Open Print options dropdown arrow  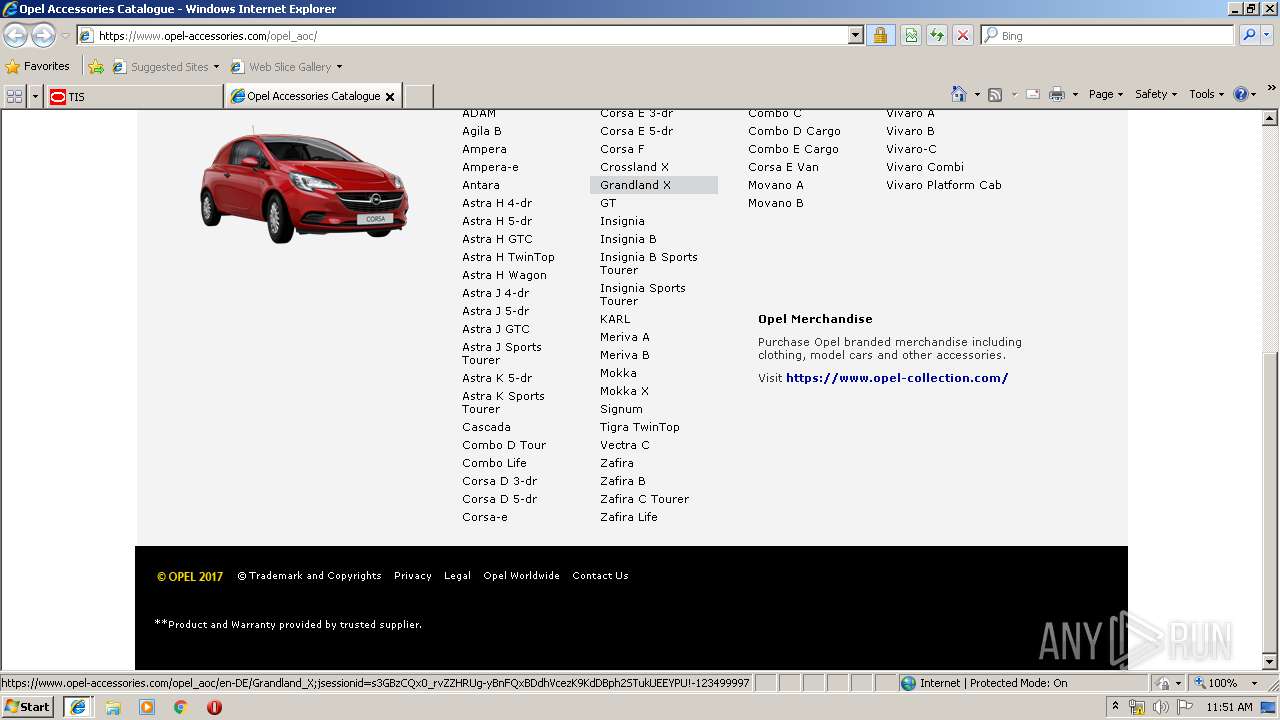point(1075,94)
